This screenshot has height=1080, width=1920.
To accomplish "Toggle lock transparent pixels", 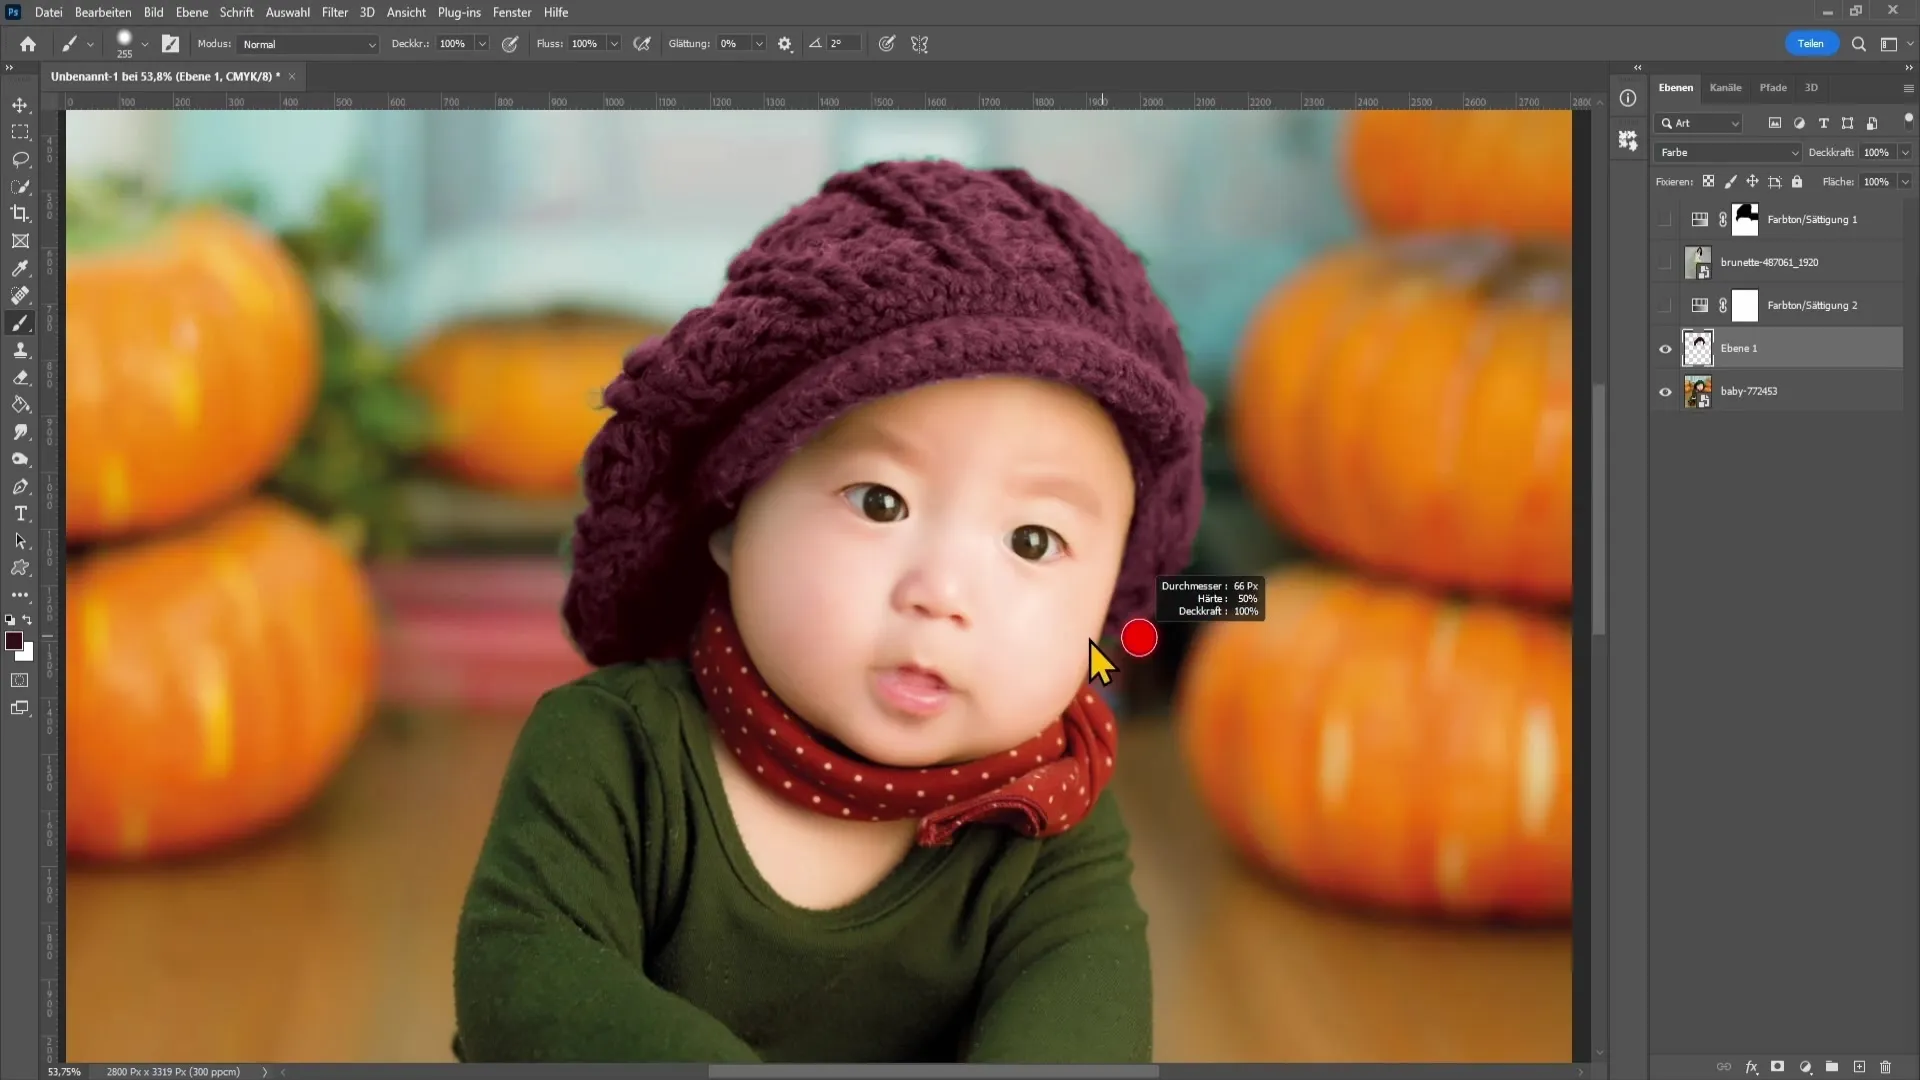I will (x=1708, y=182).
